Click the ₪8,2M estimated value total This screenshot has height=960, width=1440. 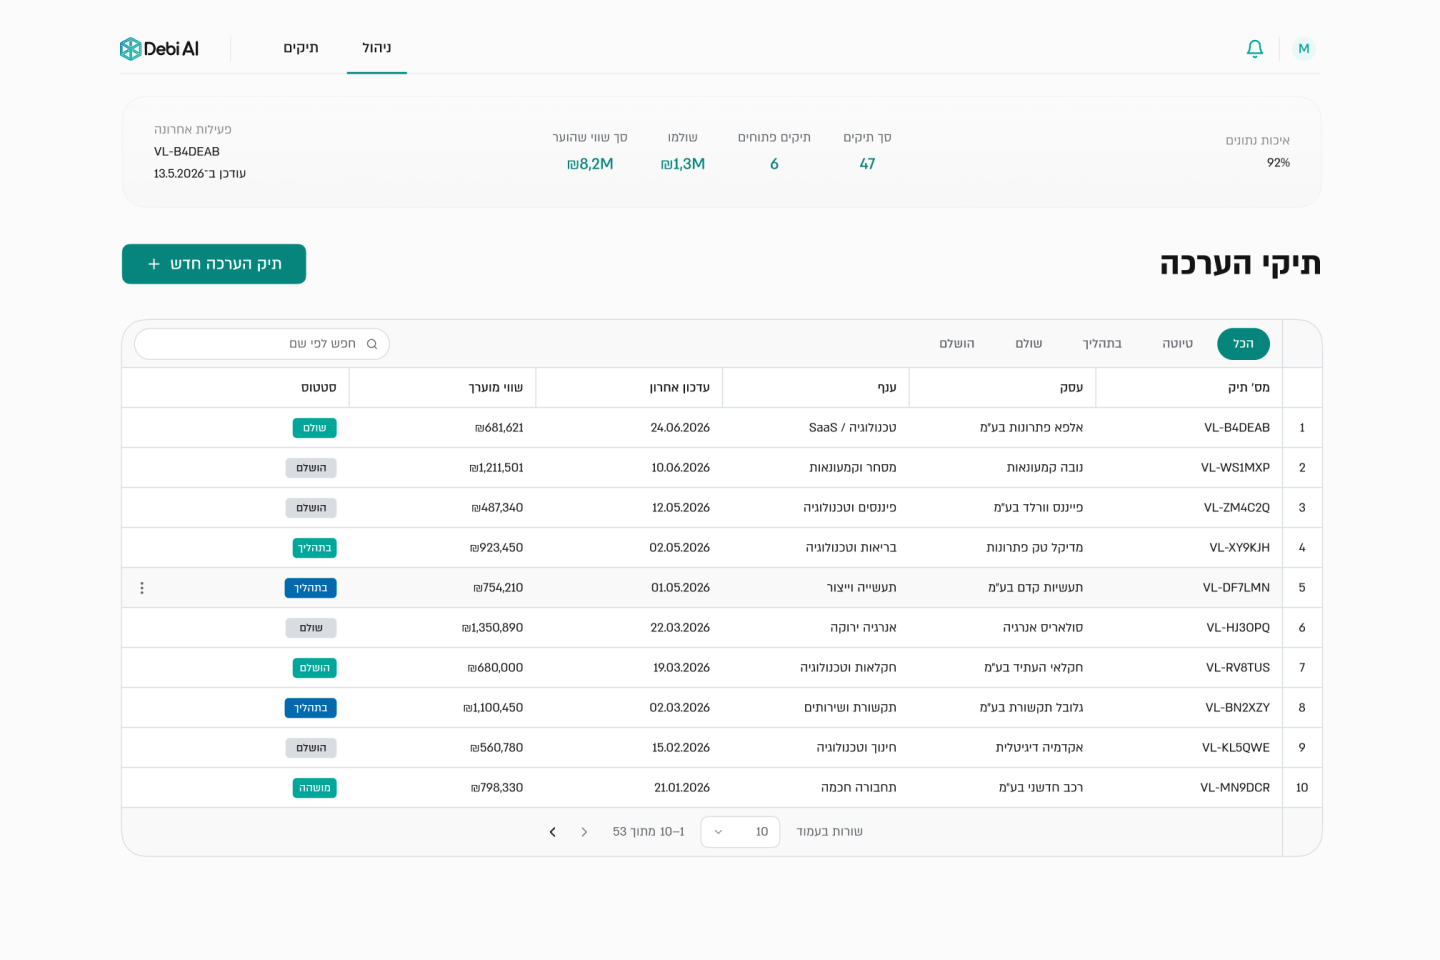click(x=590, y=164)
